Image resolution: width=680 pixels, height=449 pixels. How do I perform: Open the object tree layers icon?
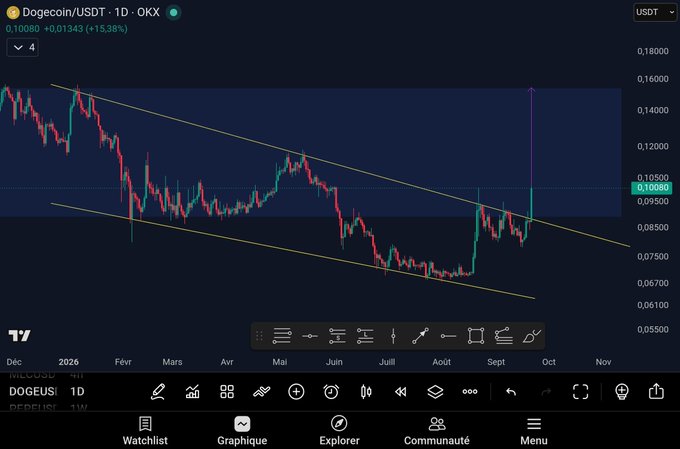pos(435,392)
